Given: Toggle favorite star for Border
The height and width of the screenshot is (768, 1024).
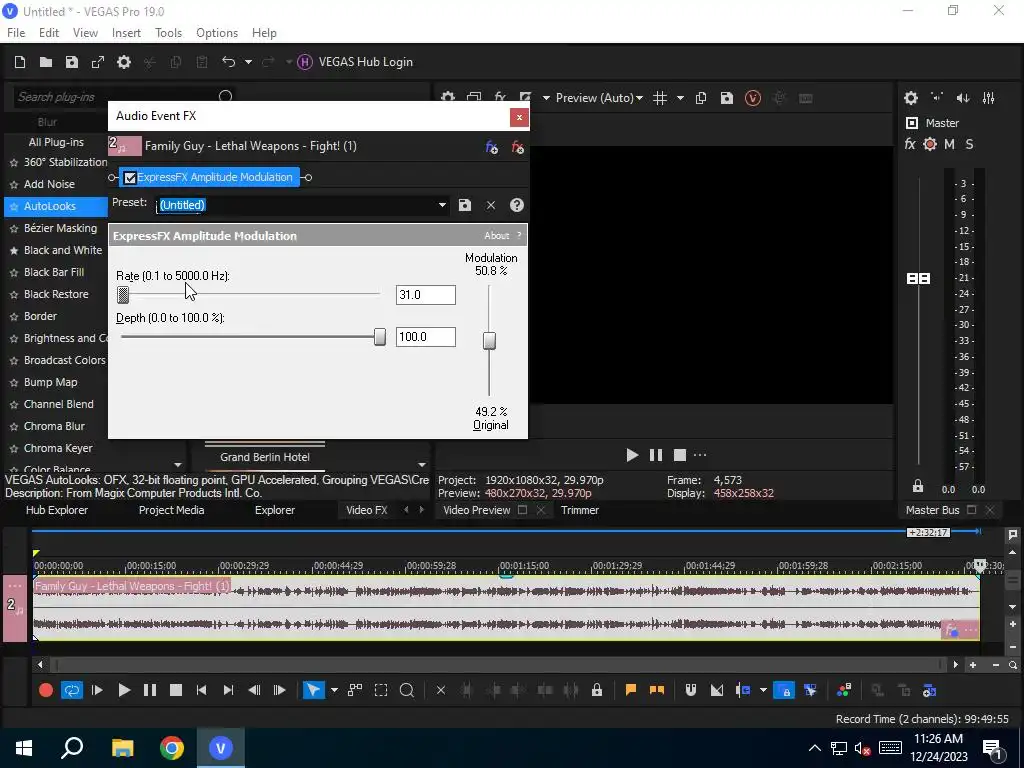Looking at the screenshot, I should point(14,317).
